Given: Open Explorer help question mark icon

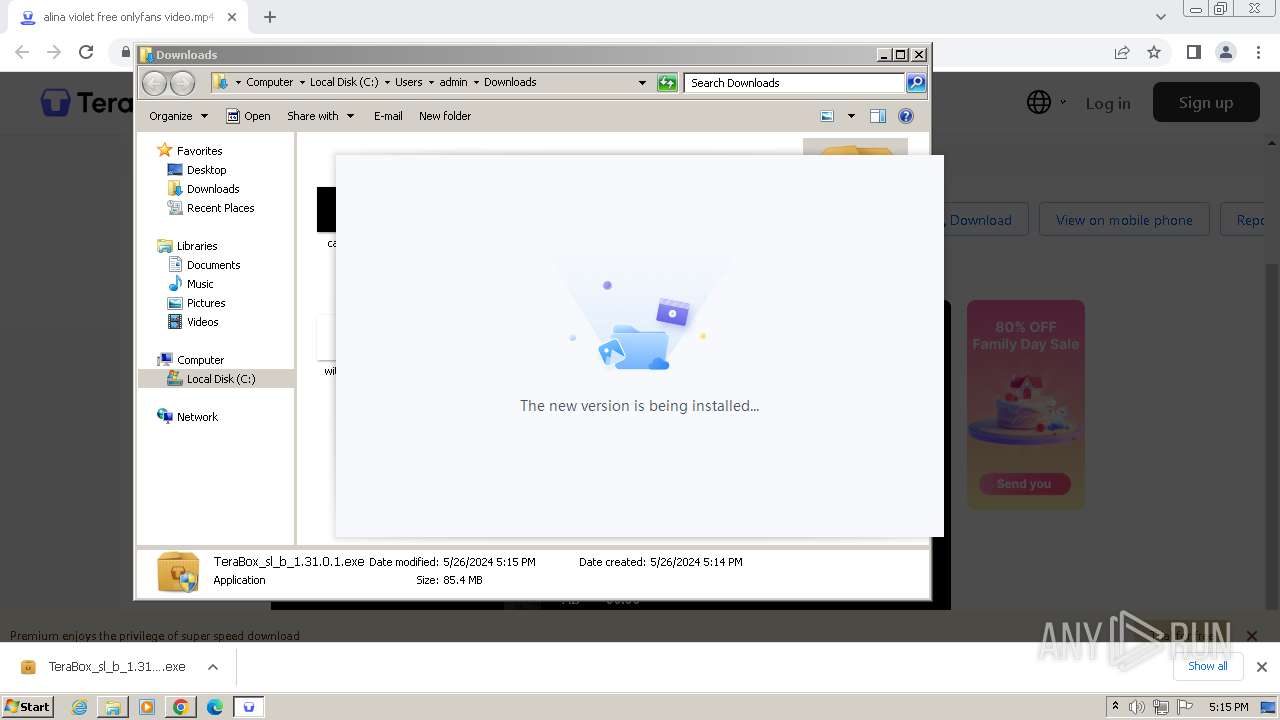Looking at the screenshot, I should tap(906, 116).
